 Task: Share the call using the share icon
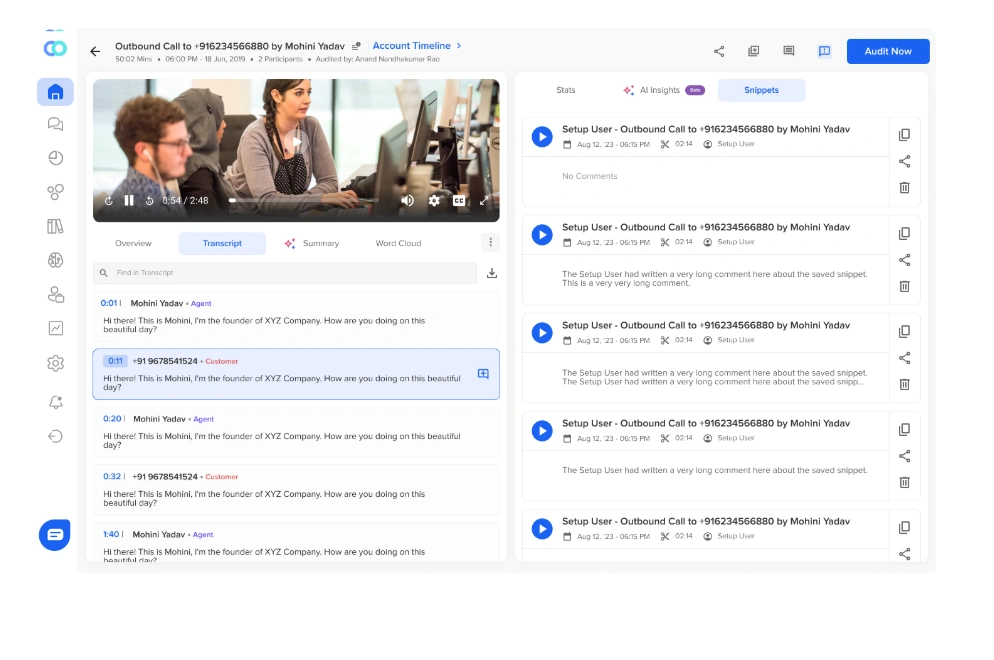[x=718, y=51]
